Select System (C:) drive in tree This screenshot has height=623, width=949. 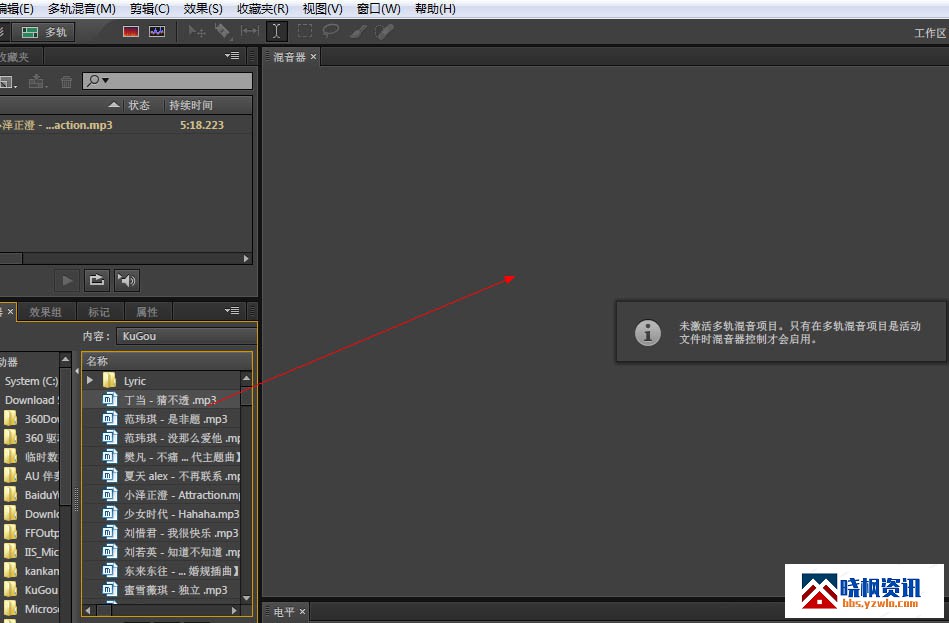31,381
